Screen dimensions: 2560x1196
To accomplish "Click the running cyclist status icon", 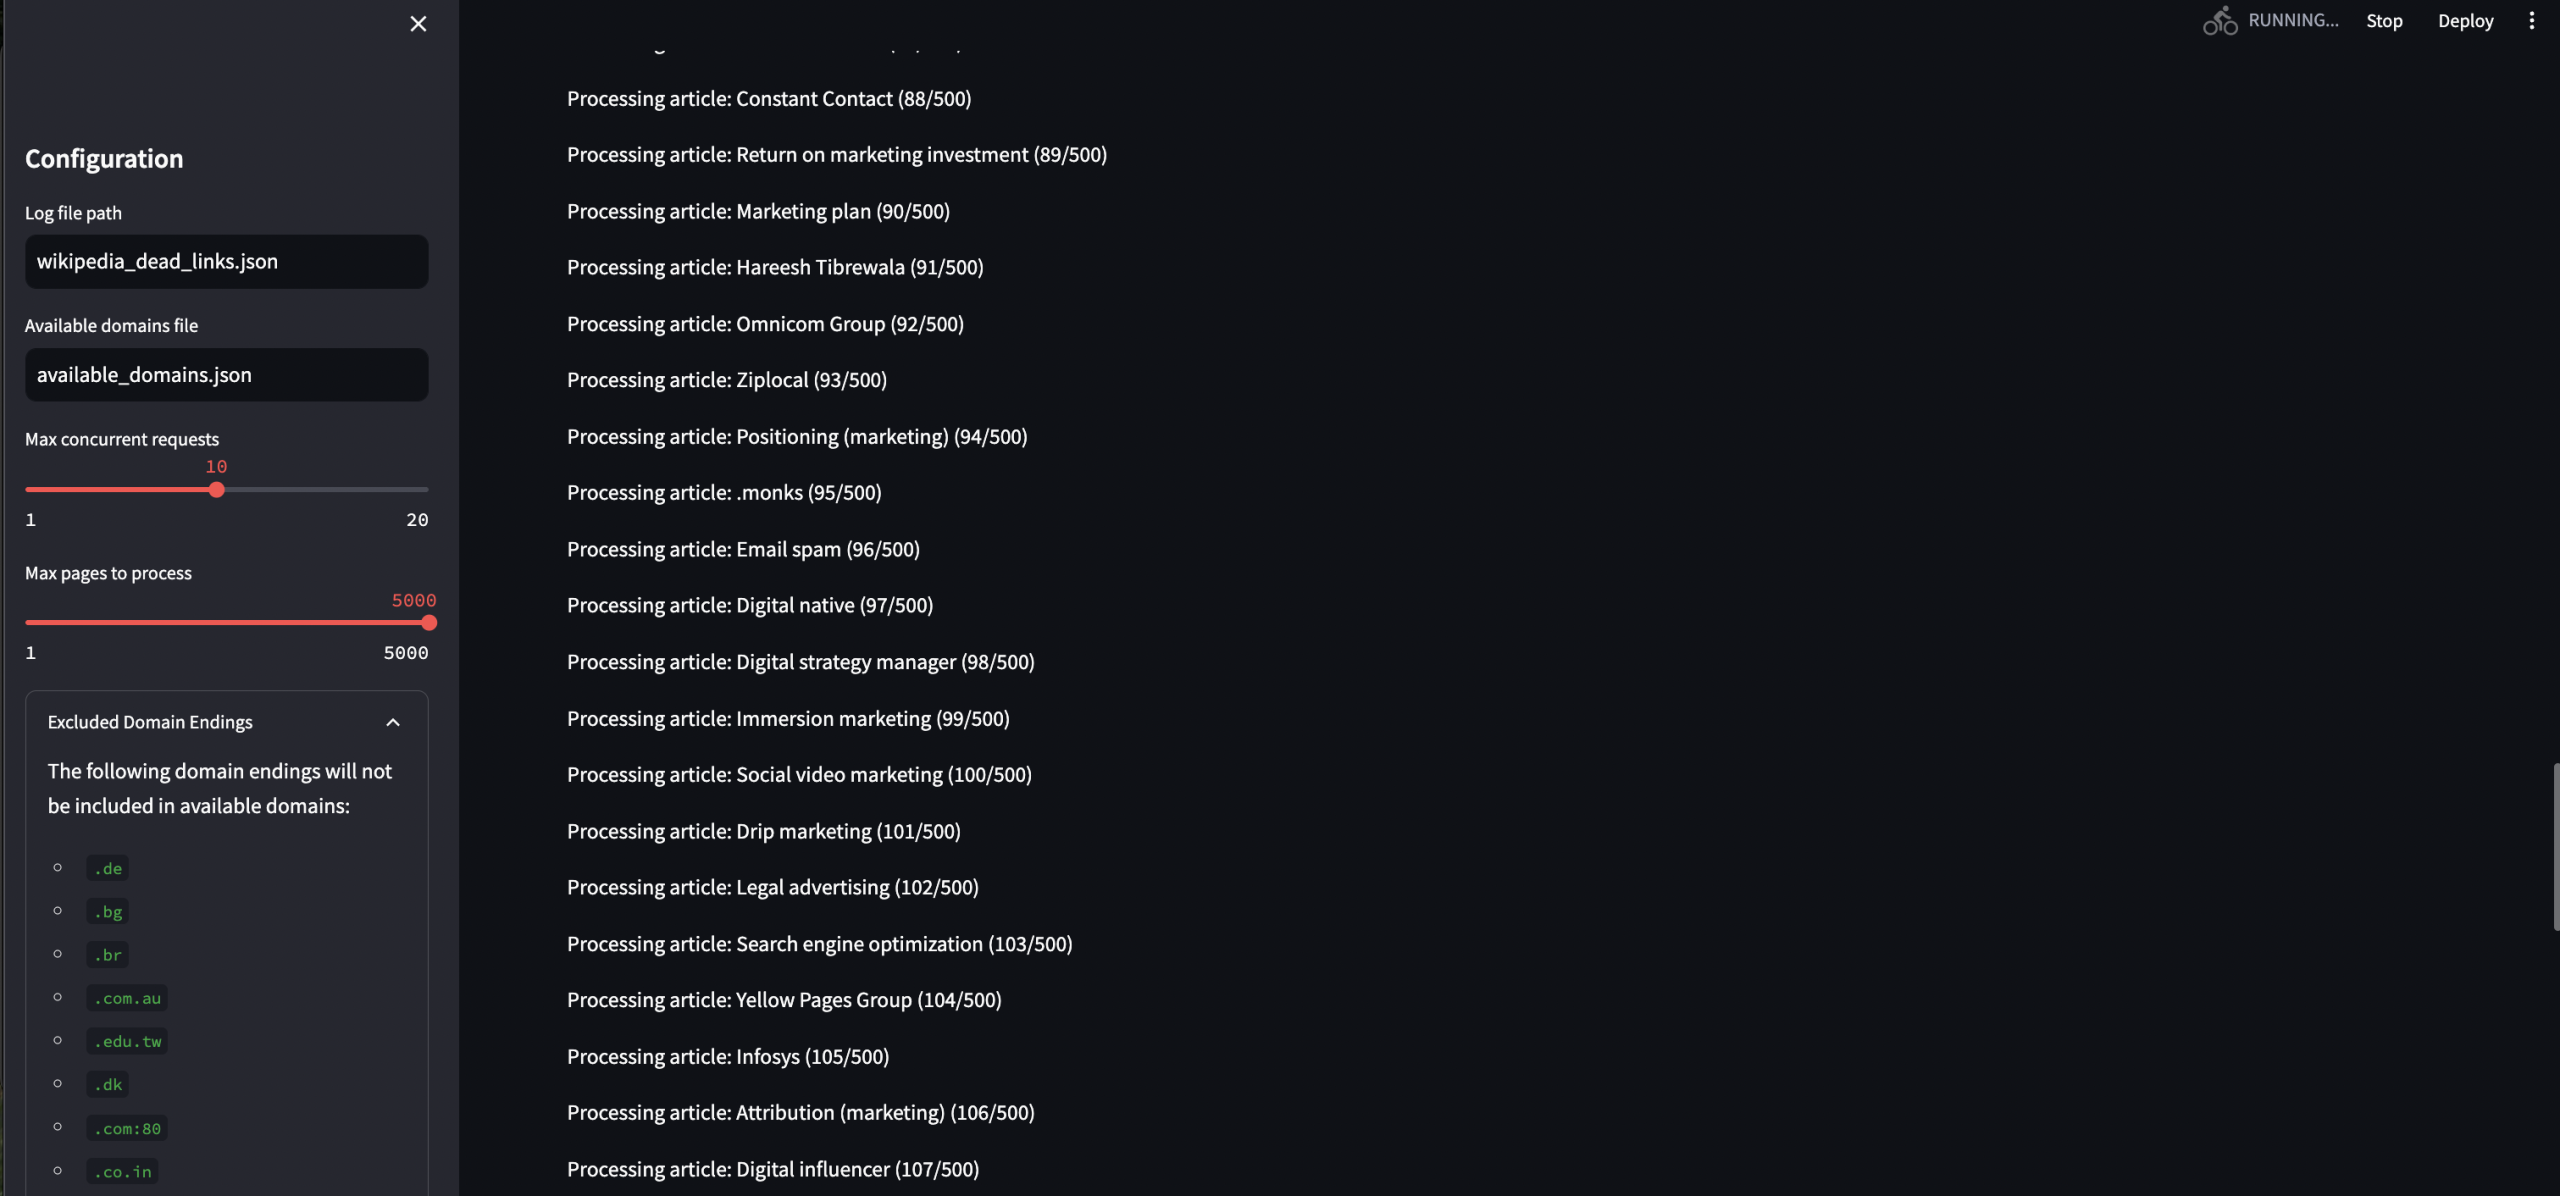I will point(2219,21).
